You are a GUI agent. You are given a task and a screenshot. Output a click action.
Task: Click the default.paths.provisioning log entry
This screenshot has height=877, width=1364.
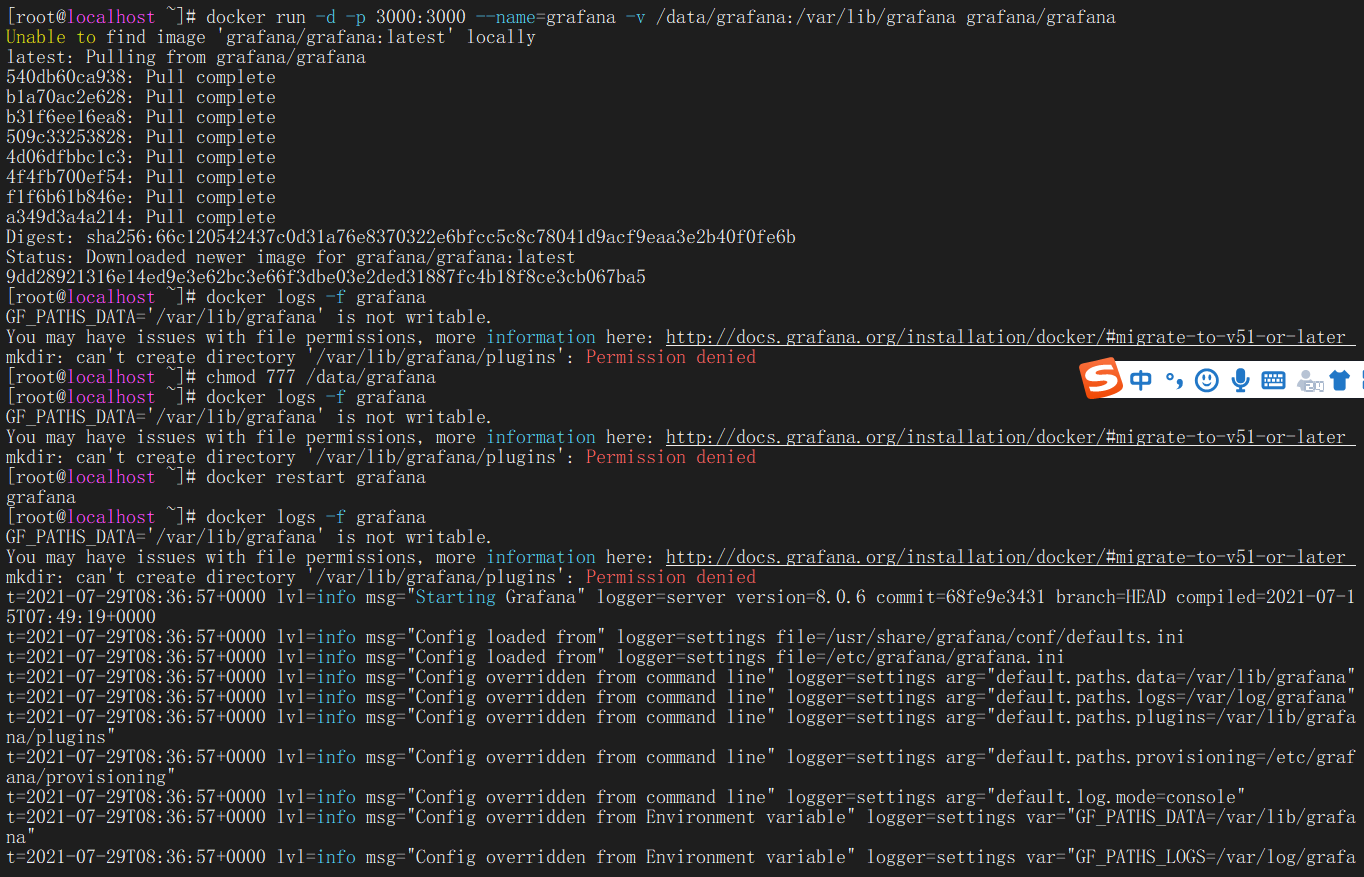681,767
